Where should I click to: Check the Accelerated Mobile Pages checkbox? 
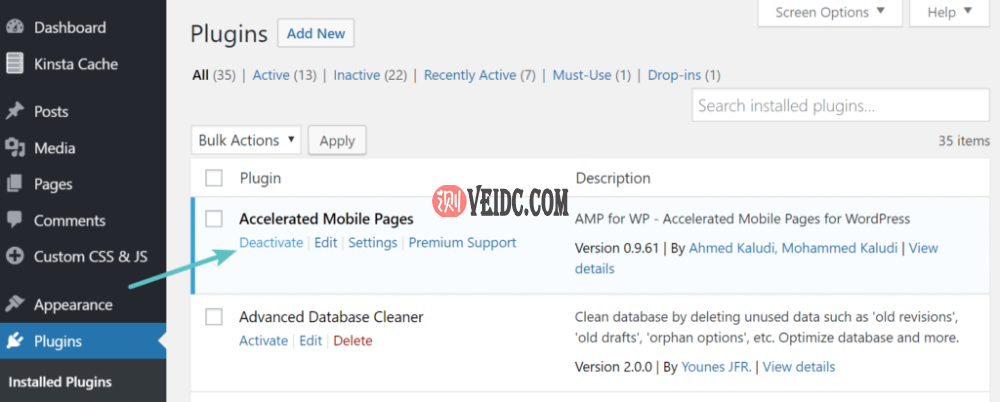pyautogui.click(x=214, y=219)
